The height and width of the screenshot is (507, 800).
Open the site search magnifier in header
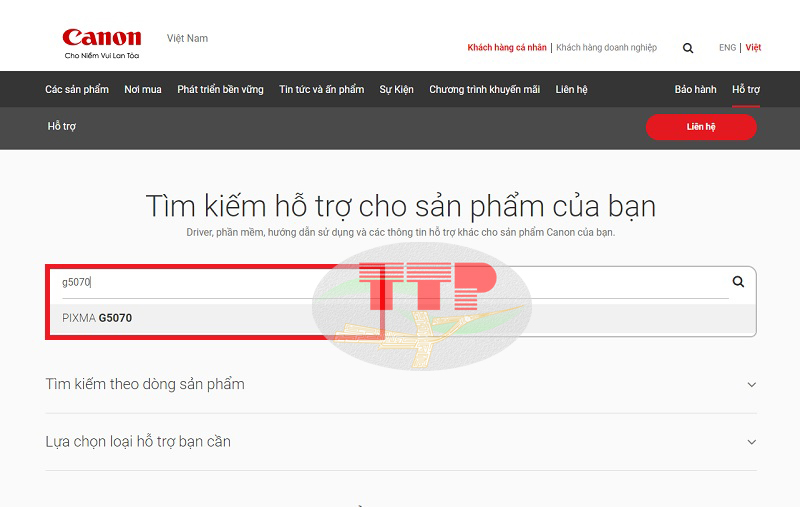click(688, 48)
